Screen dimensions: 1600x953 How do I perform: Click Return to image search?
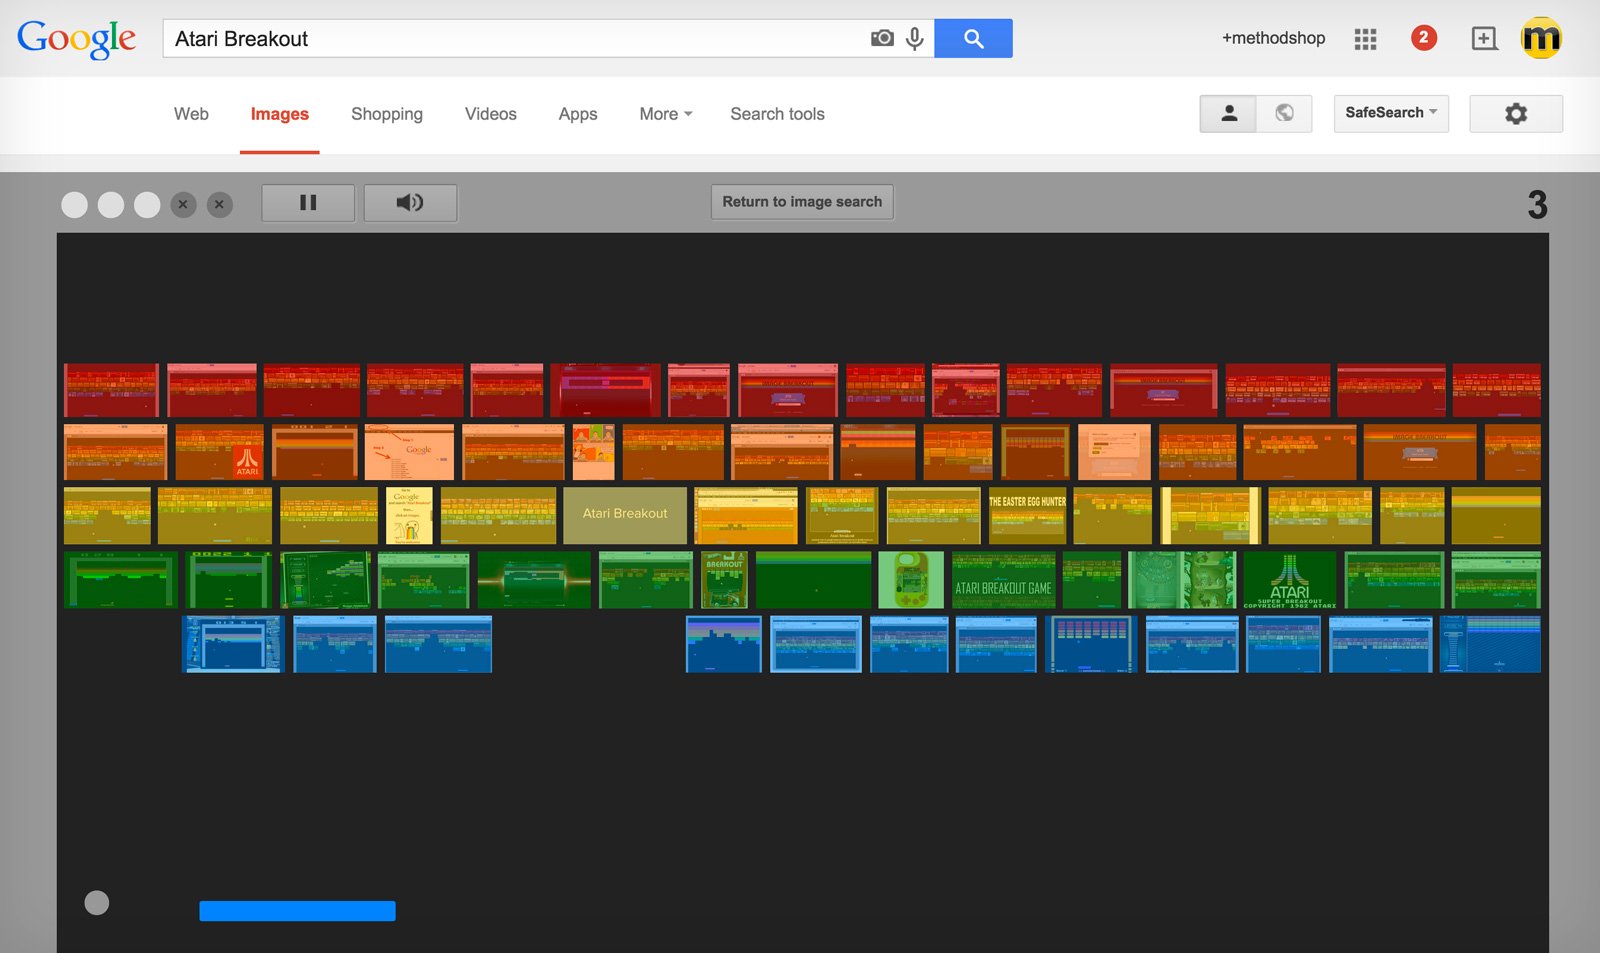pos(802,202)
